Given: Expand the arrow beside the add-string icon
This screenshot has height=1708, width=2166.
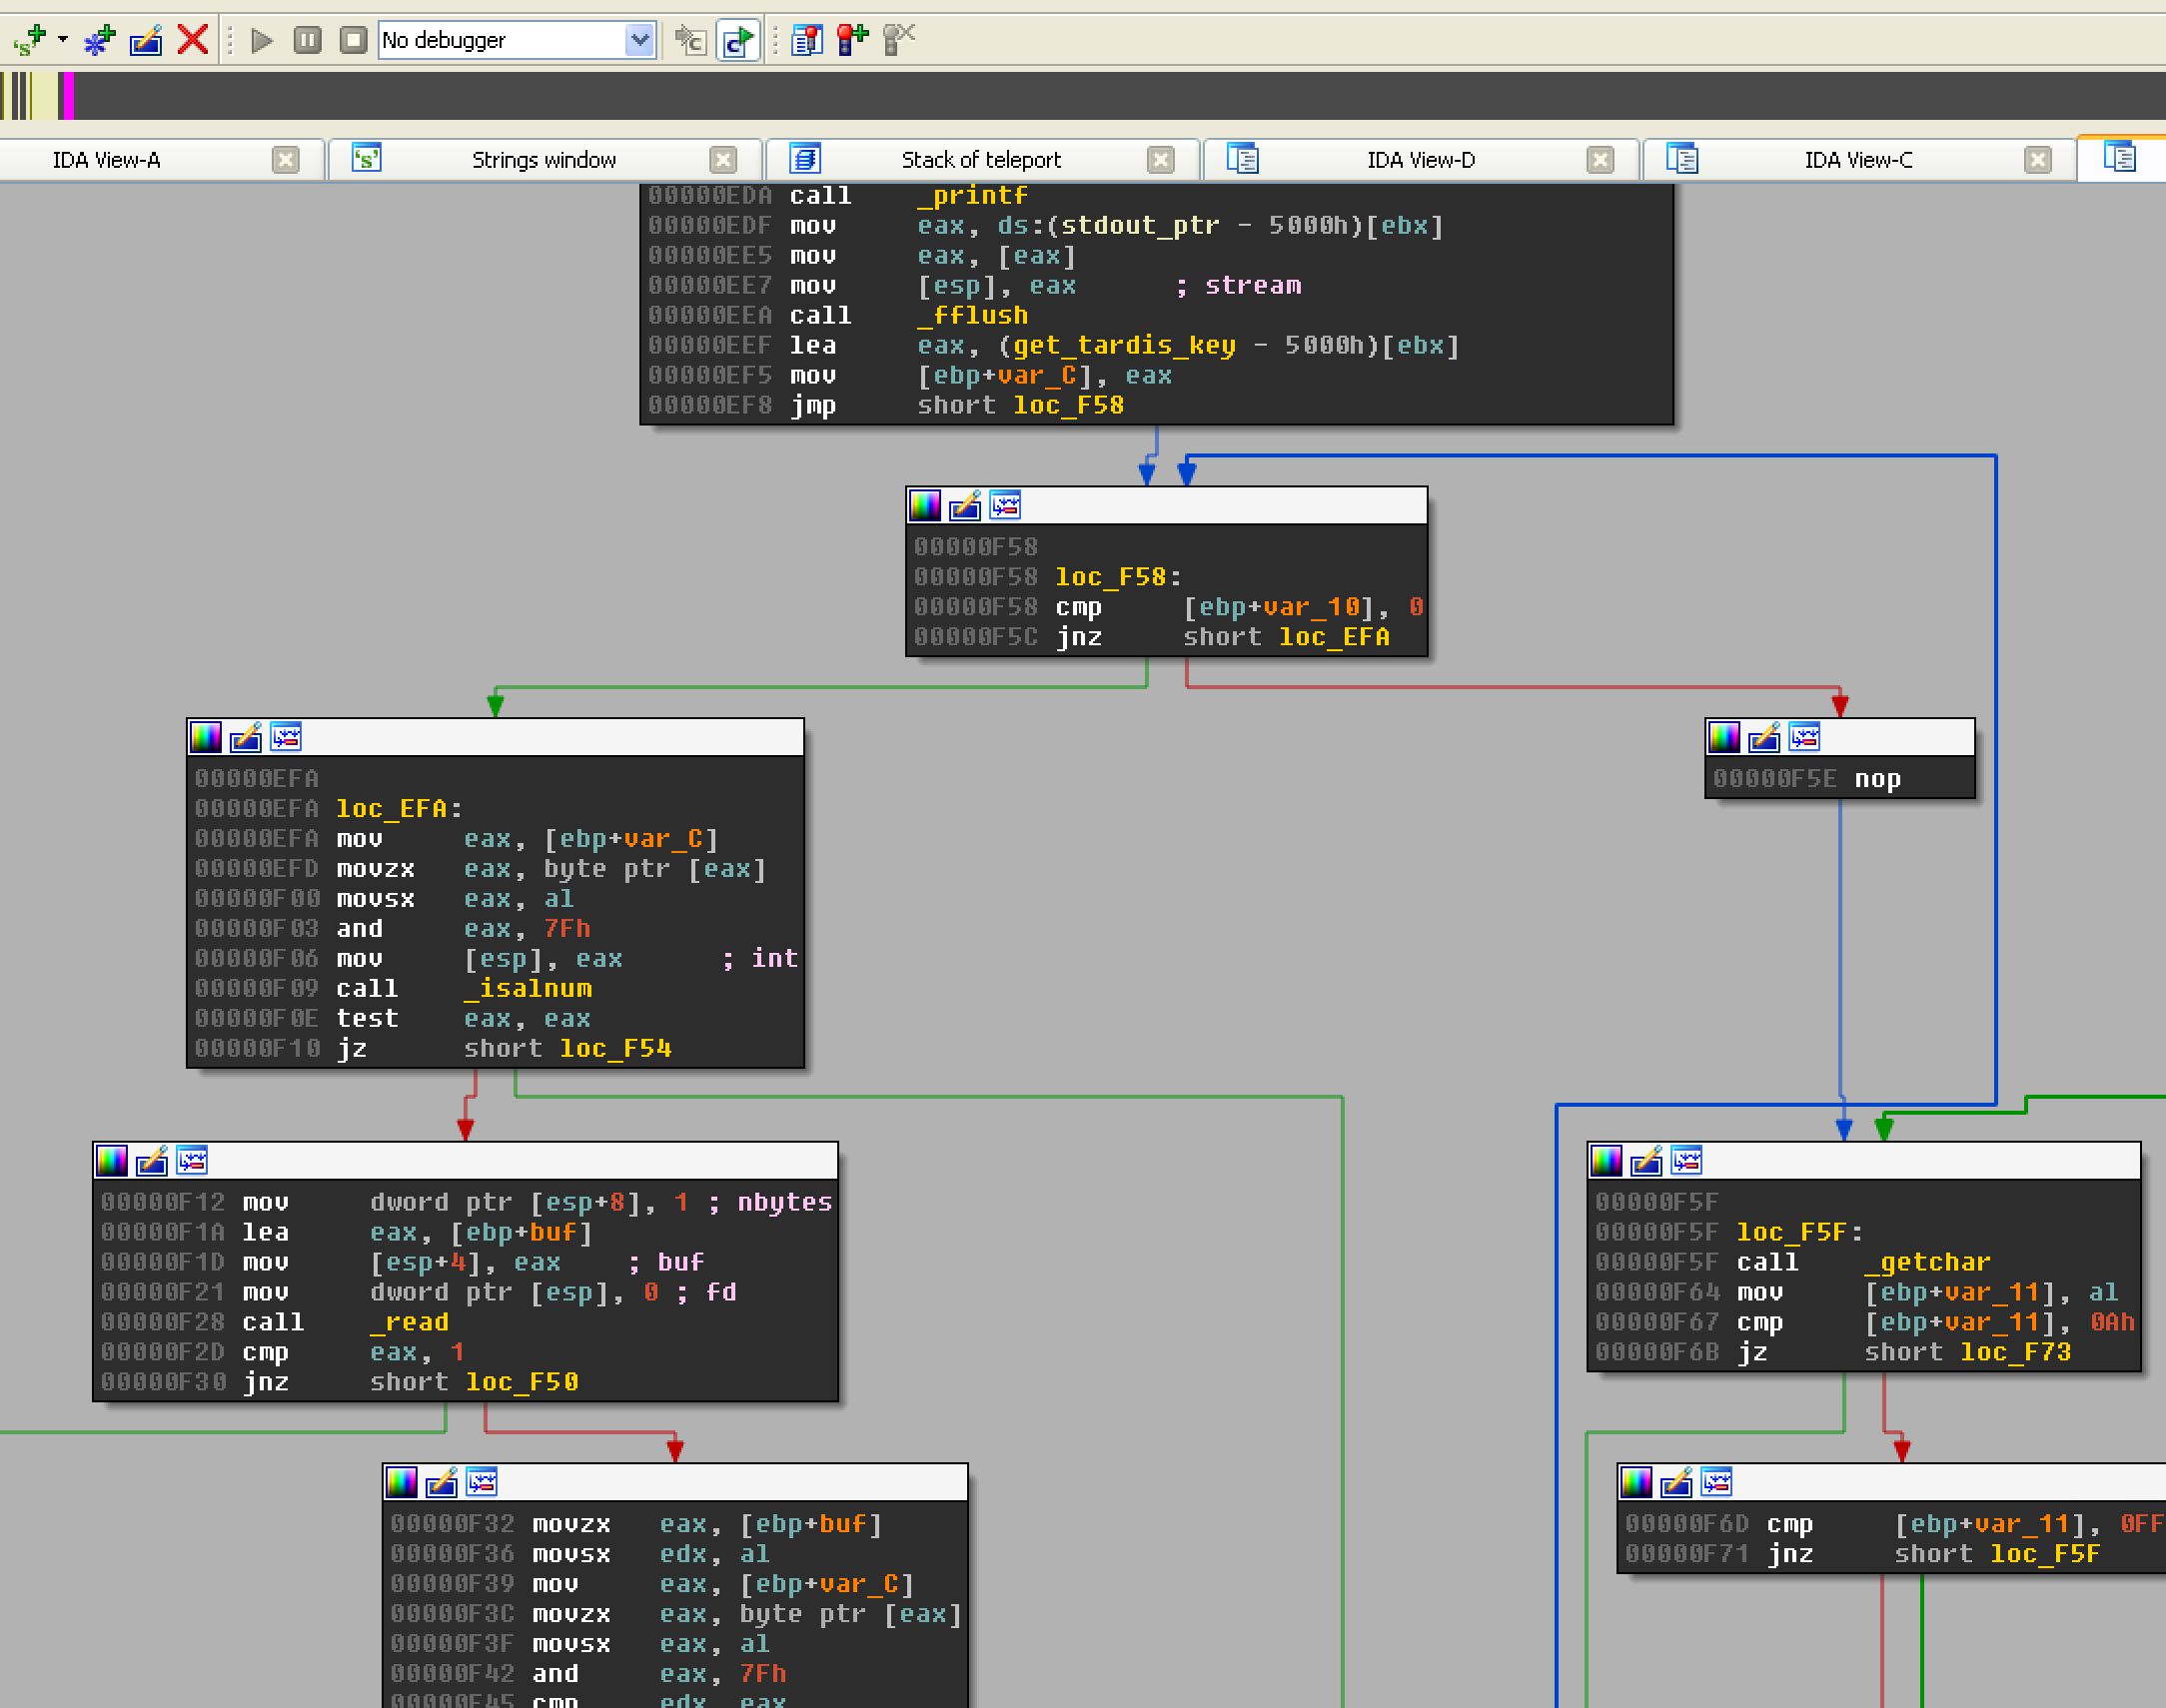Looking at the screenshot, I should 63,40.
